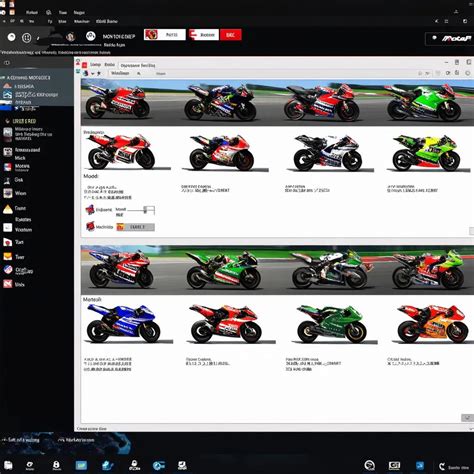Click the red square icon at sidebar bottom
The width and height of the screenshot is (474, 474).
(x=8, y=284)
